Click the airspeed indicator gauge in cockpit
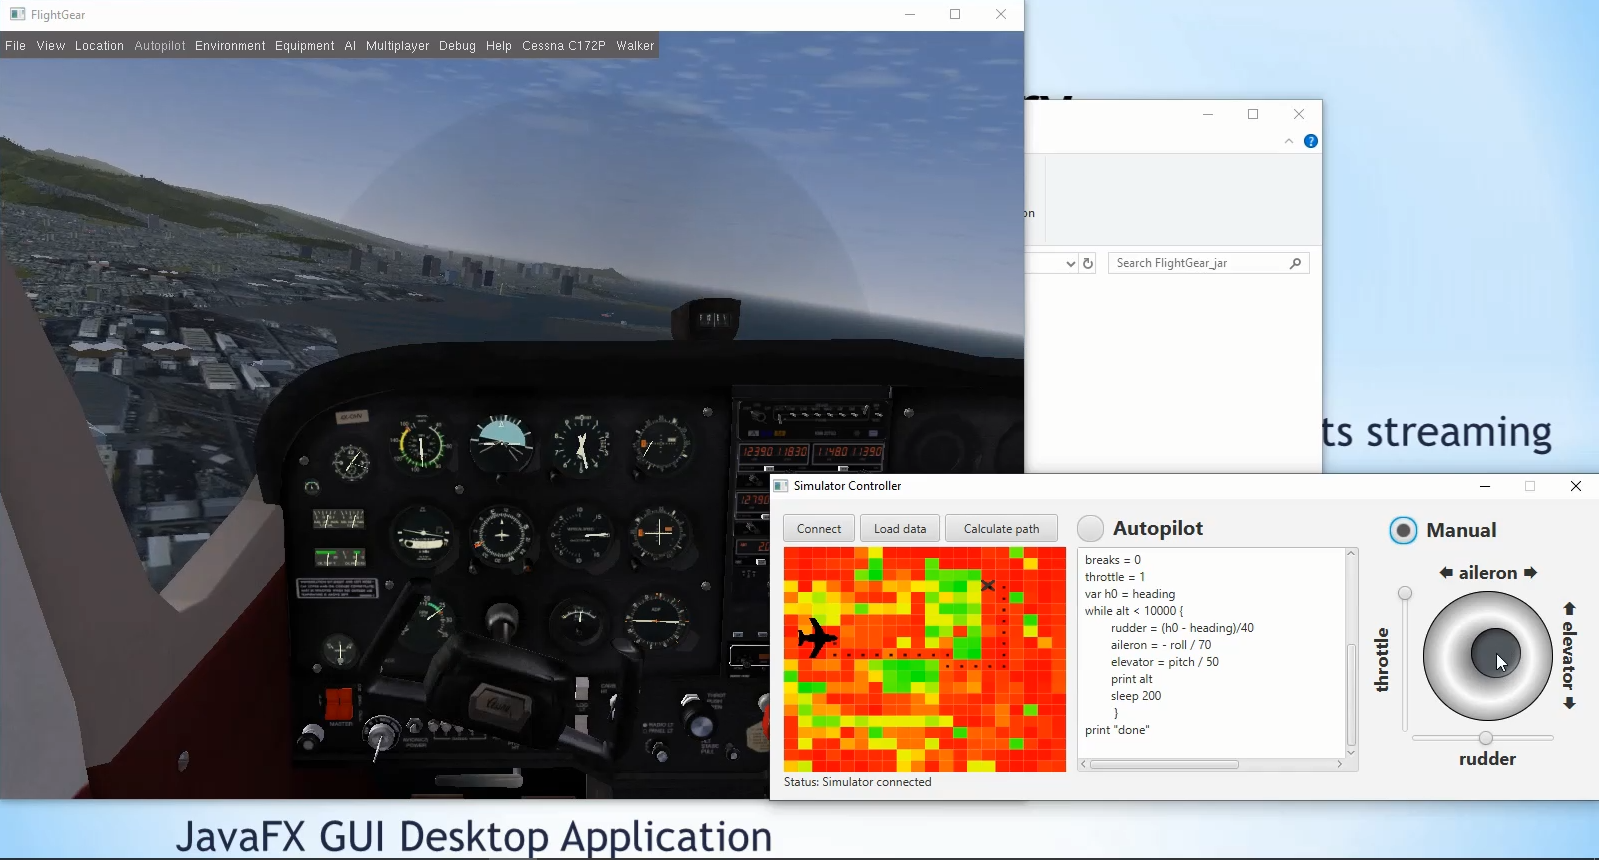 click(421, 444)
